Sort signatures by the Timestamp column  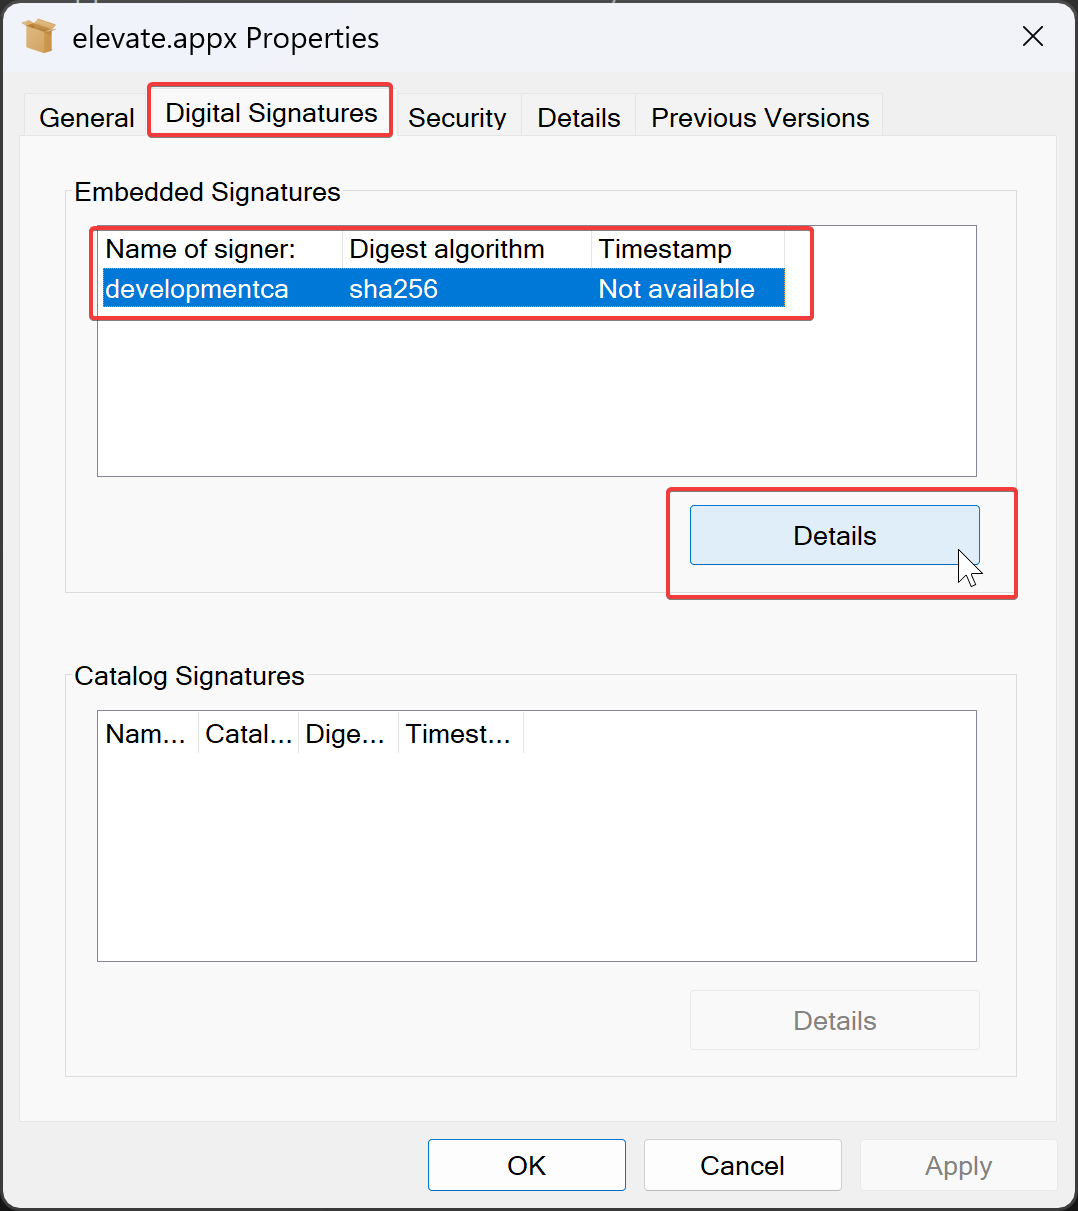pos(663,249)
